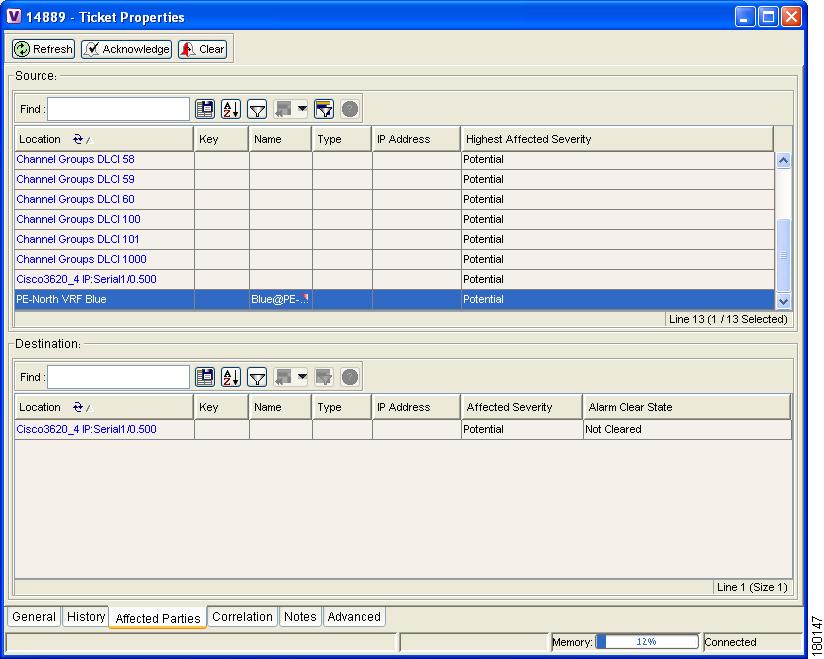Image resolution: width=824 pixels, height=659 pixels.
Task: Click the filter-rows icon in Source toolbar
Action: [324, 109]
